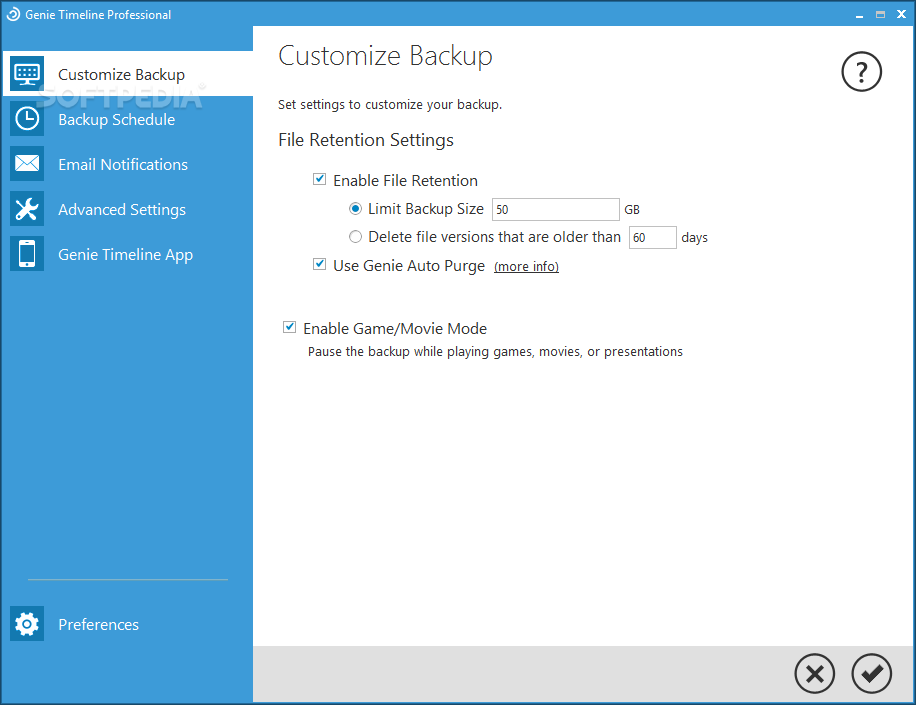The image size is (916, 705).
Task: Select Genie Timeline App section label
Action: [x=126, y=255]
